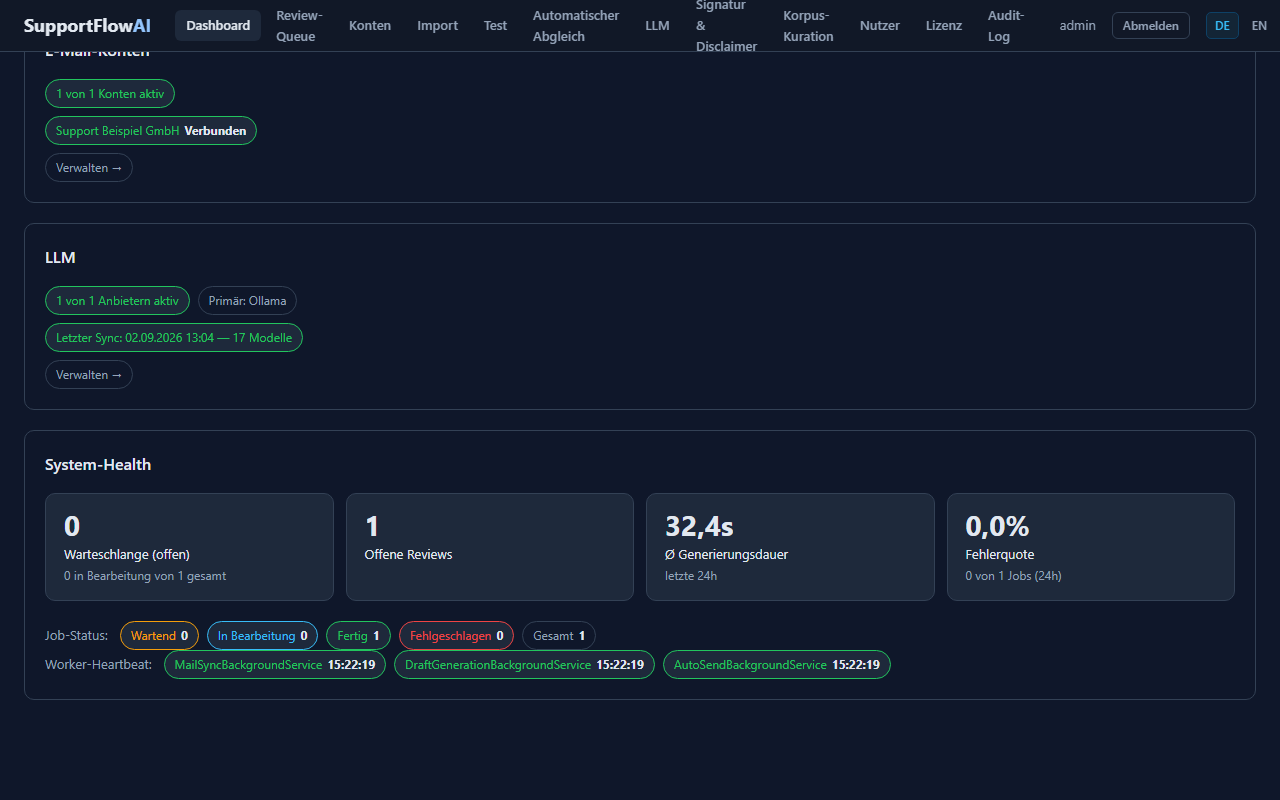Viewport: 1280px width, 800px height.
Task: Click the Gesamt job status badge
Action: click(559, 636)
